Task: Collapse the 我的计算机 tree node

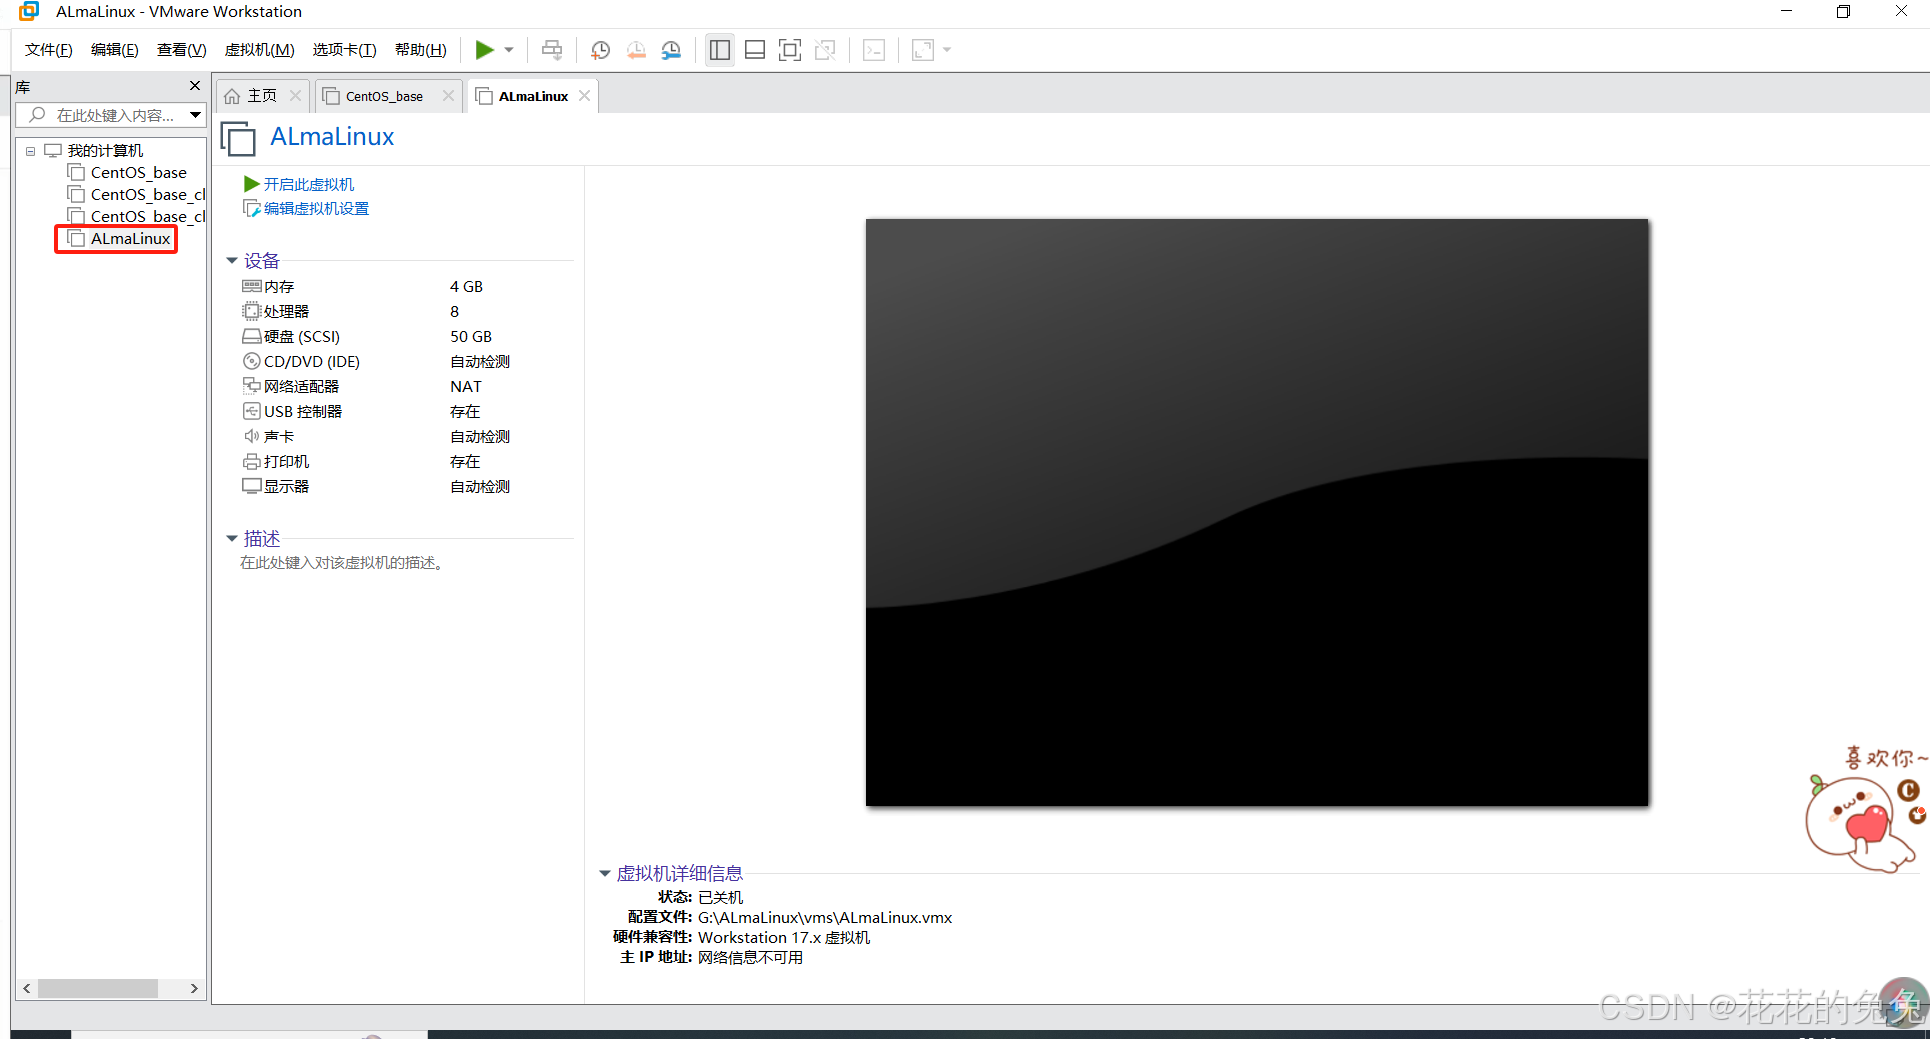Action: point(30,151)
